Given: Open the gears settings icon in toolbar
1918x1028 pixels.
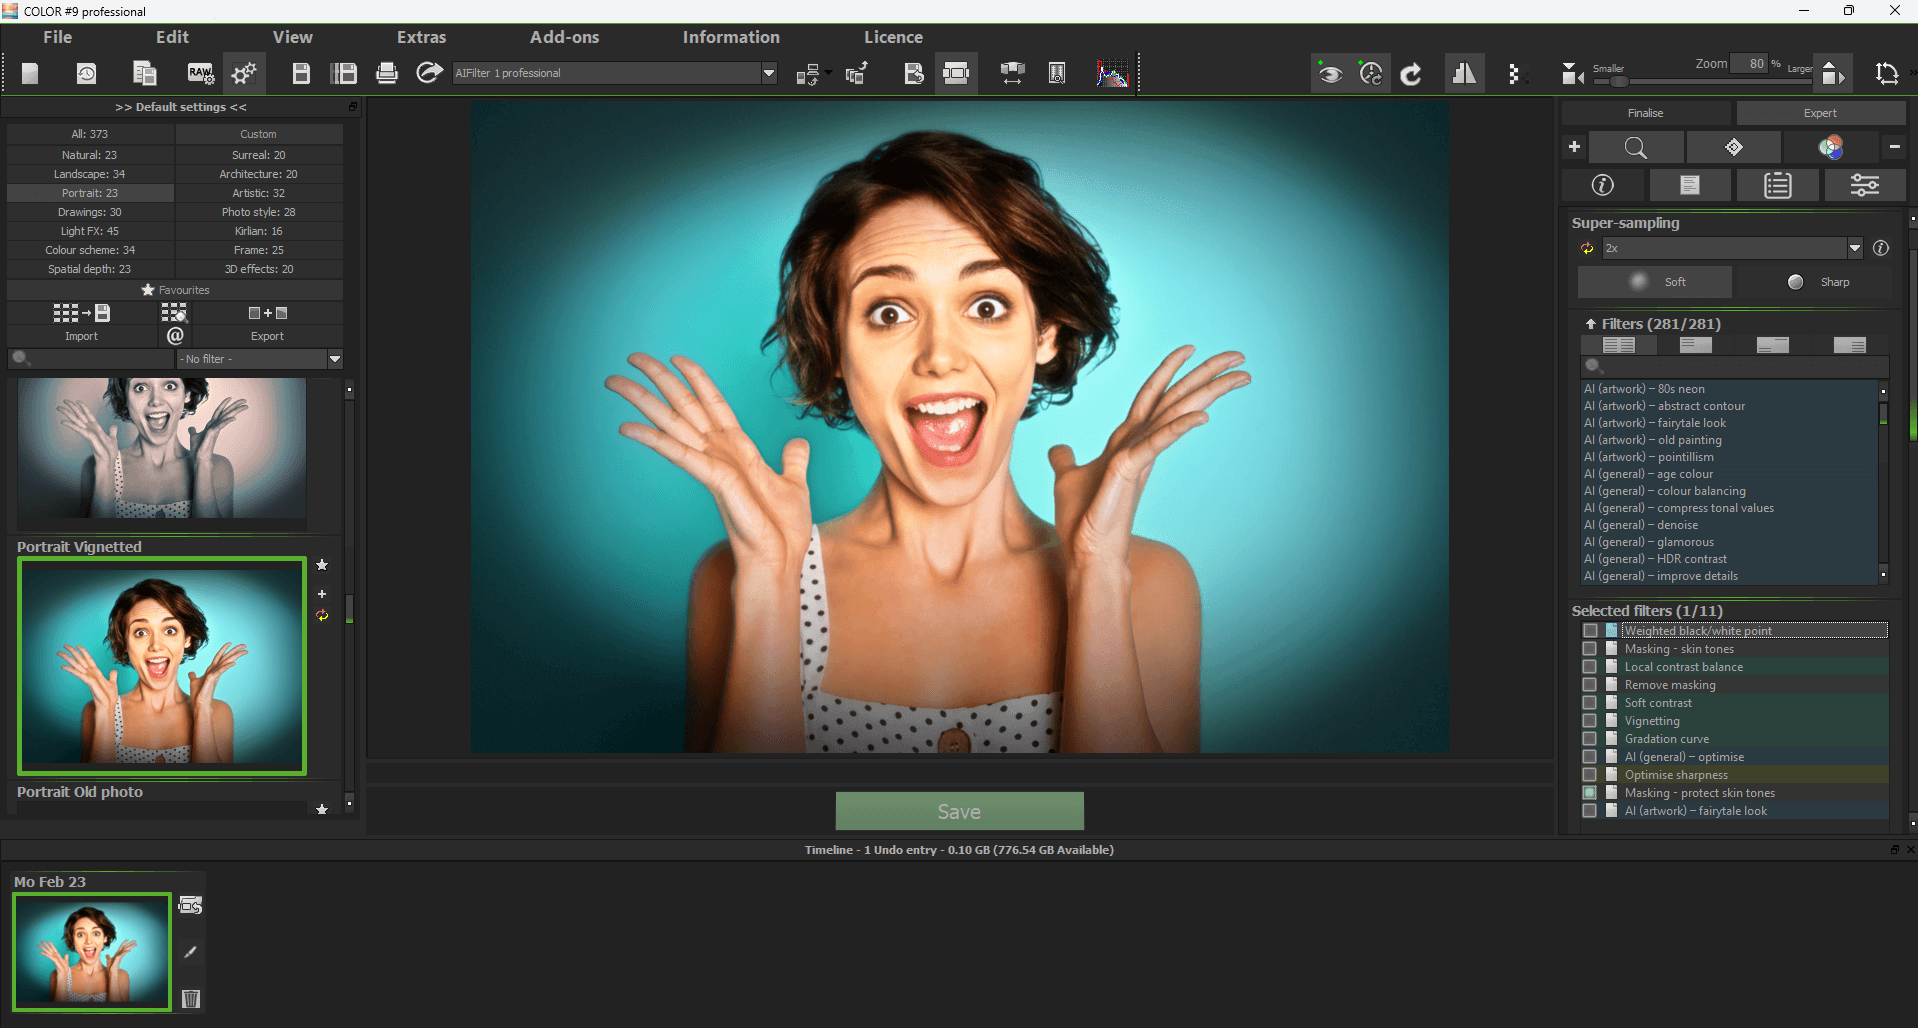Looking at the screenshot, I should click(x=244, y=73).
